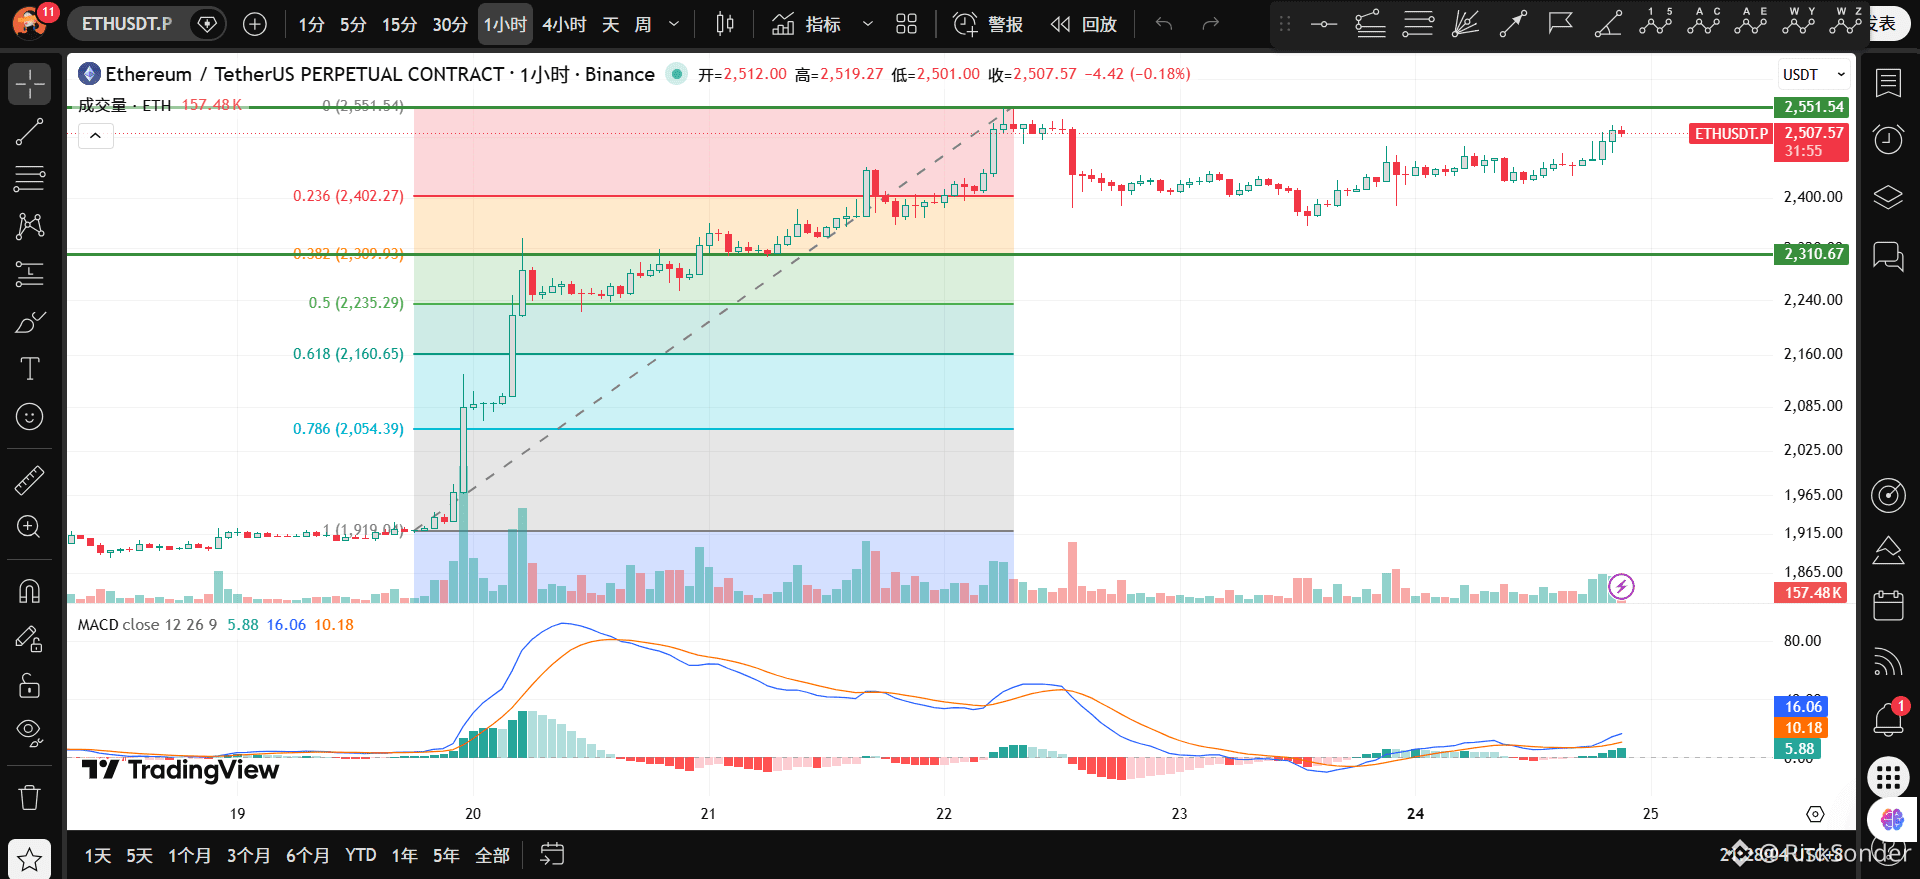Screen dimensions: 1920x879
Task: Select Elliott ABC correction wave tool
Action: pyautogui.click(x=1703, y=22)
